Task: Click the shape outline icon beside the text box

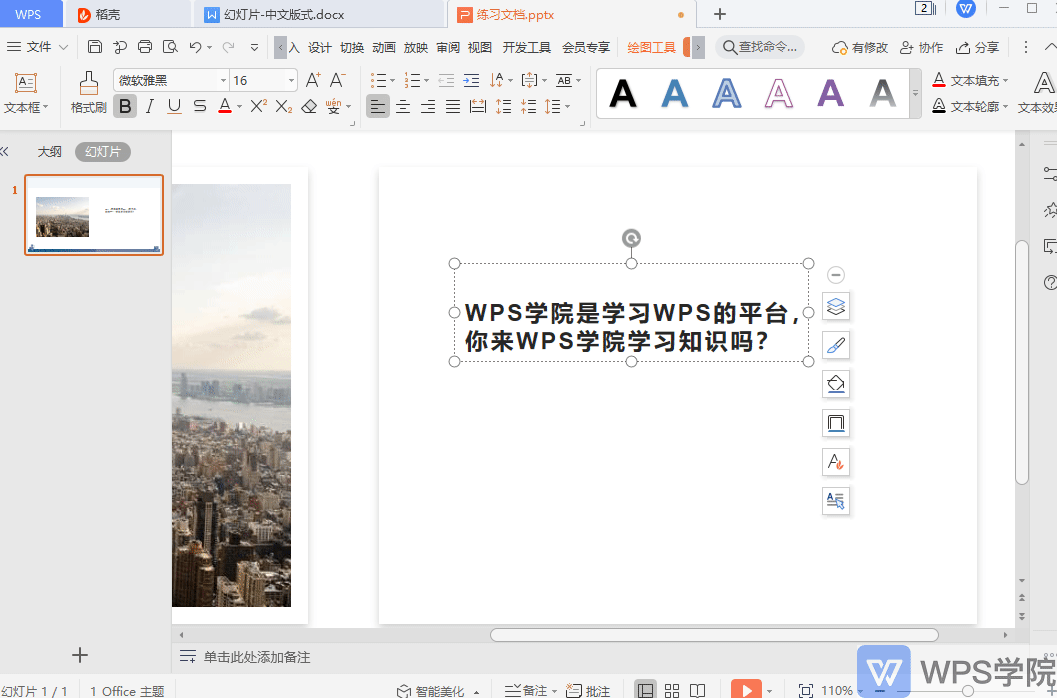Action: [x=836, y=424]
